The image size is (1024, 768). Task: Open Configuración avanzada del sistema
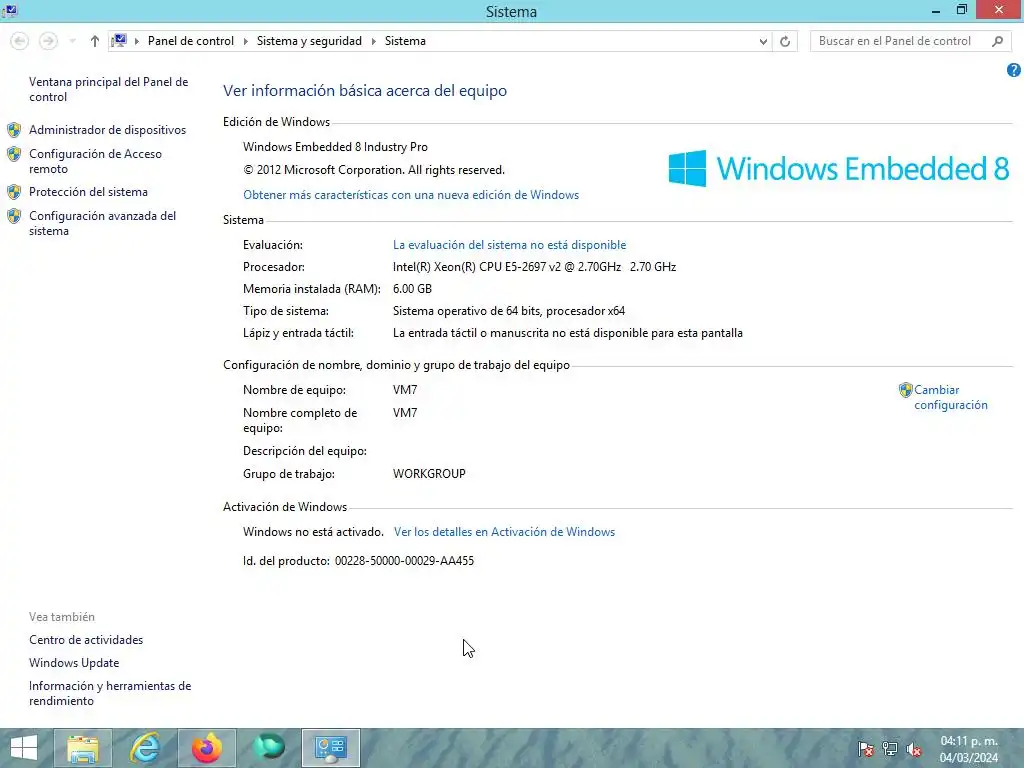click(x=103, y=223)
